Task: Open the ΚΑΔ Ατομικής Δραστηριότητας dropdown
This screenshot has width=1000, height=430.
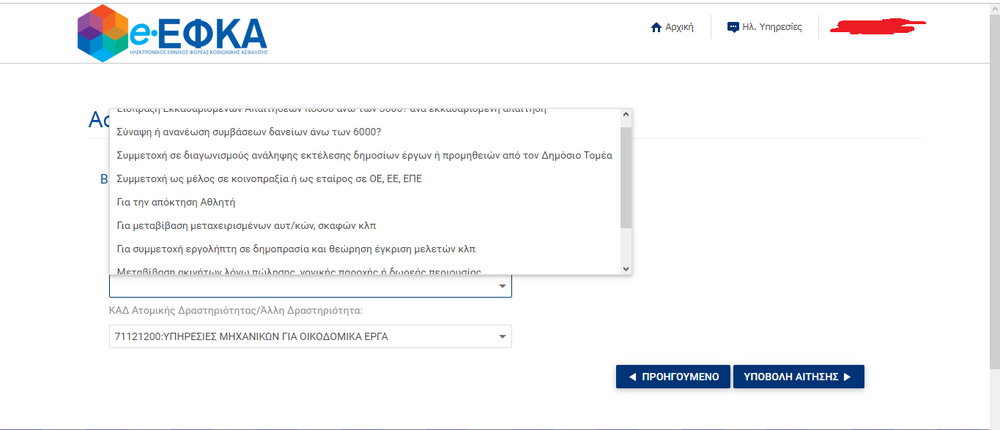Action: pos(501,337)
